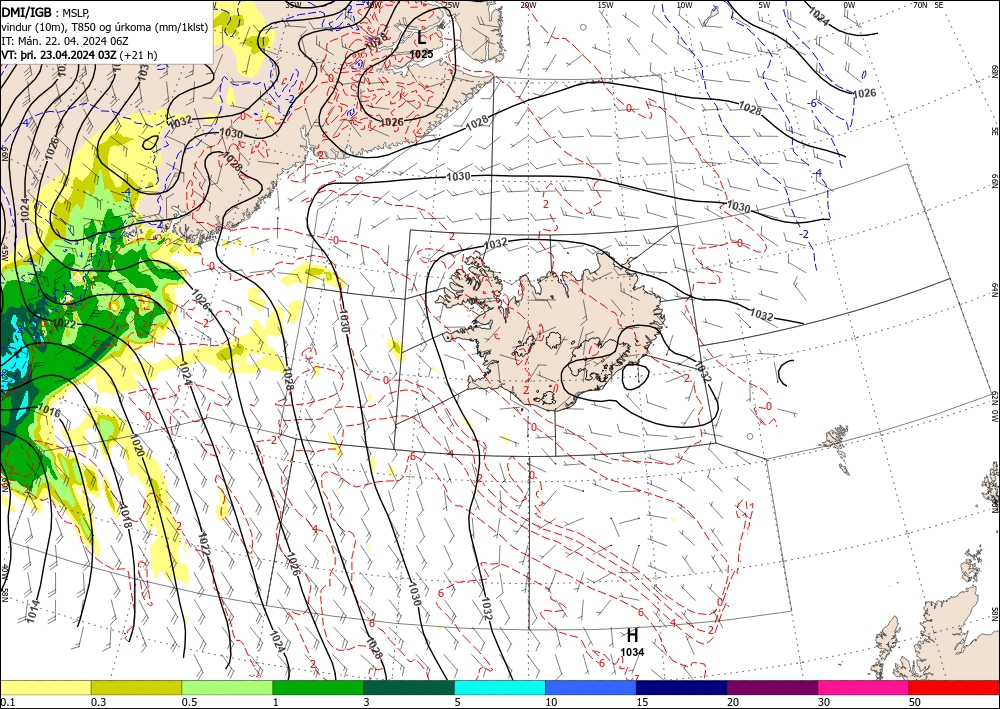
Task: Choose the navy 15–20 mm legend swatch
Action: click(682, 687)
